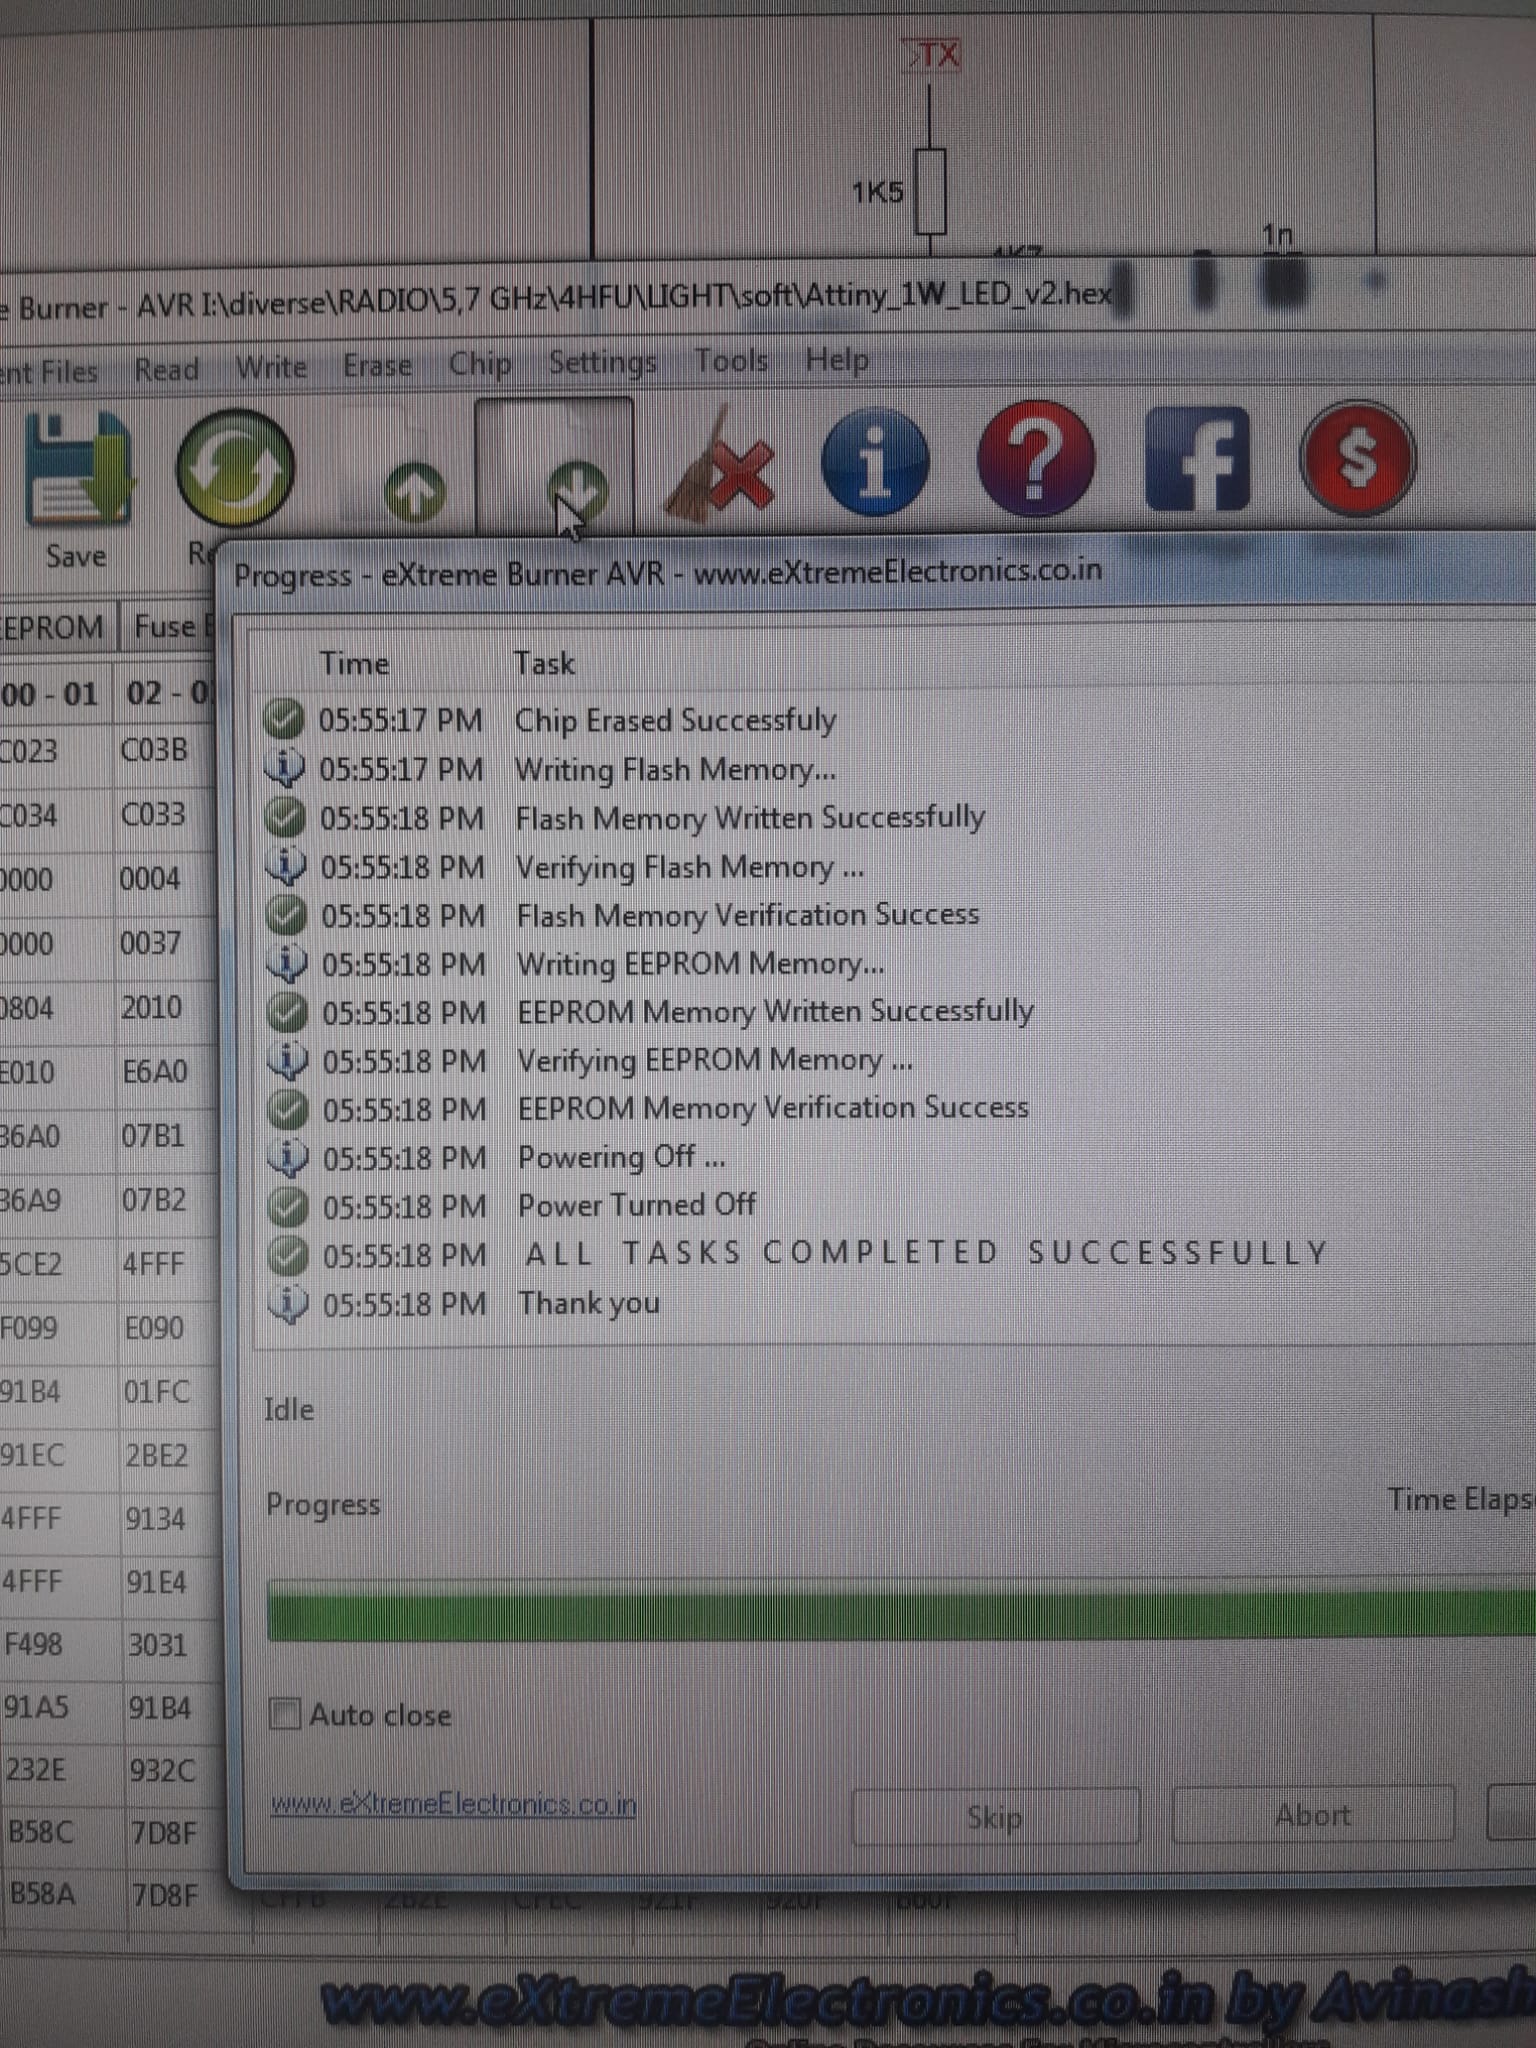Viewport: 1536px width, 2048px height.
Task: Open Help via red question mark icon
Action: tap(1035, 459)
